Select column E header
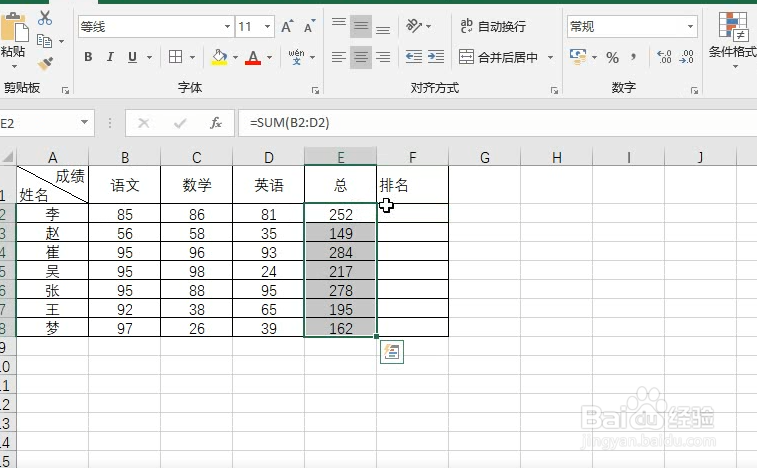 pos(340,157)
